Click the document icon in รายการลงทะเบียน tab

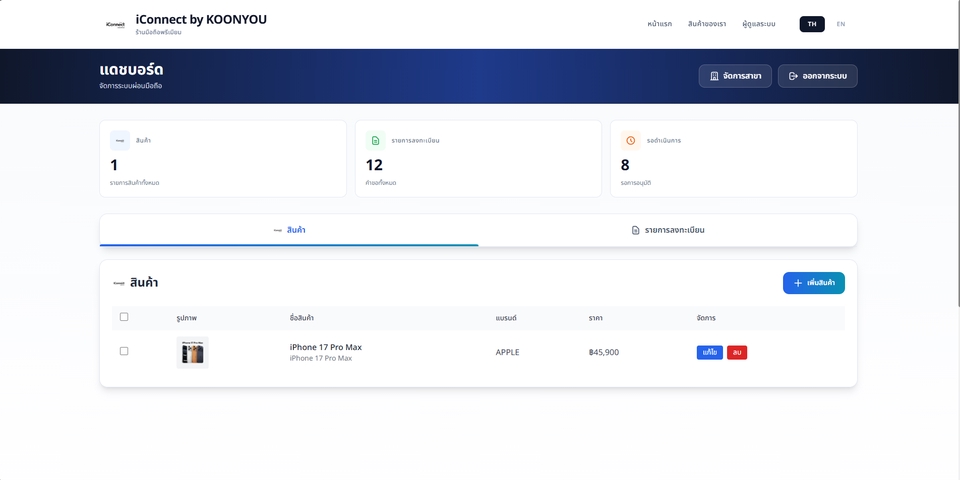(x=635, y=230)
